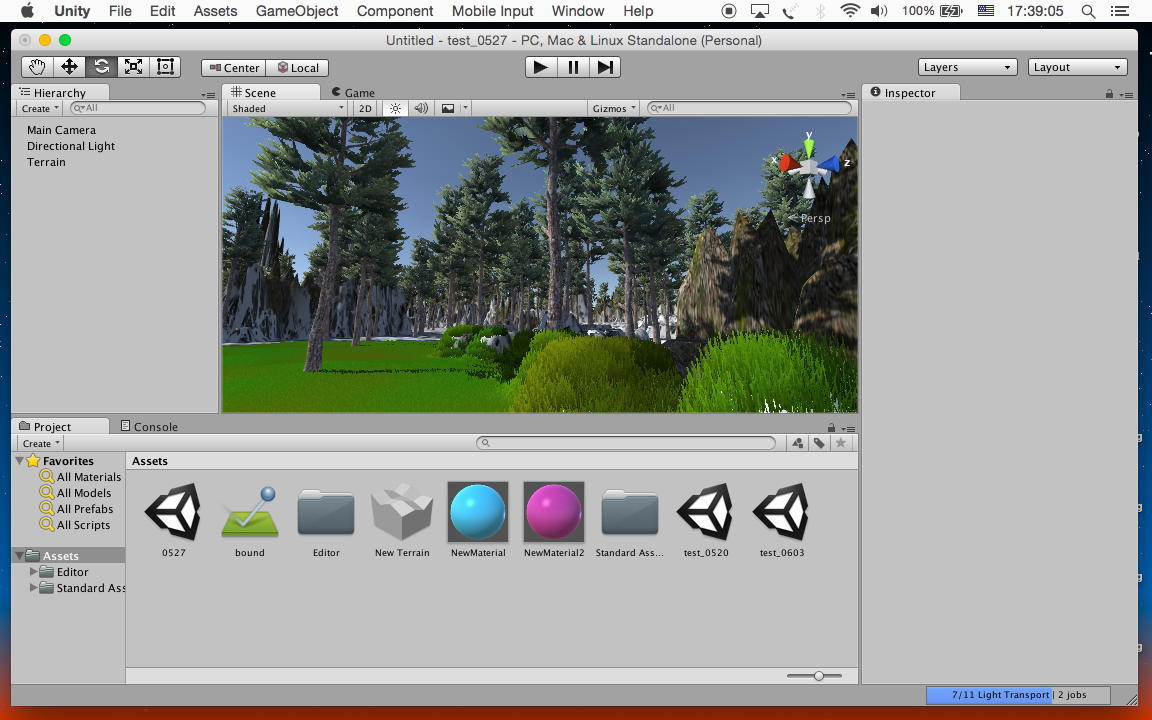Click the Local handle rotation button
This screenshot has height=720, width=1152.
point(298,68)
